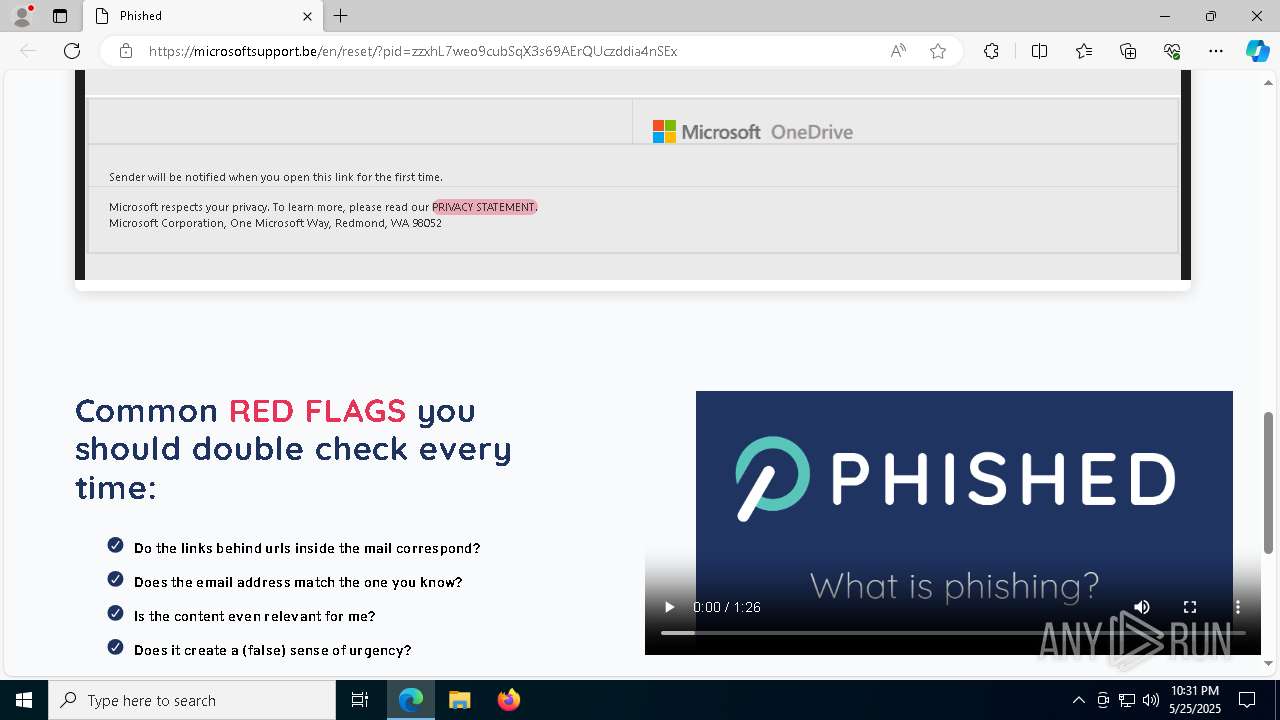This screenshot has width=1280, height=720.
Task: Open the system volume tray icon
Action: (1151, 700)
